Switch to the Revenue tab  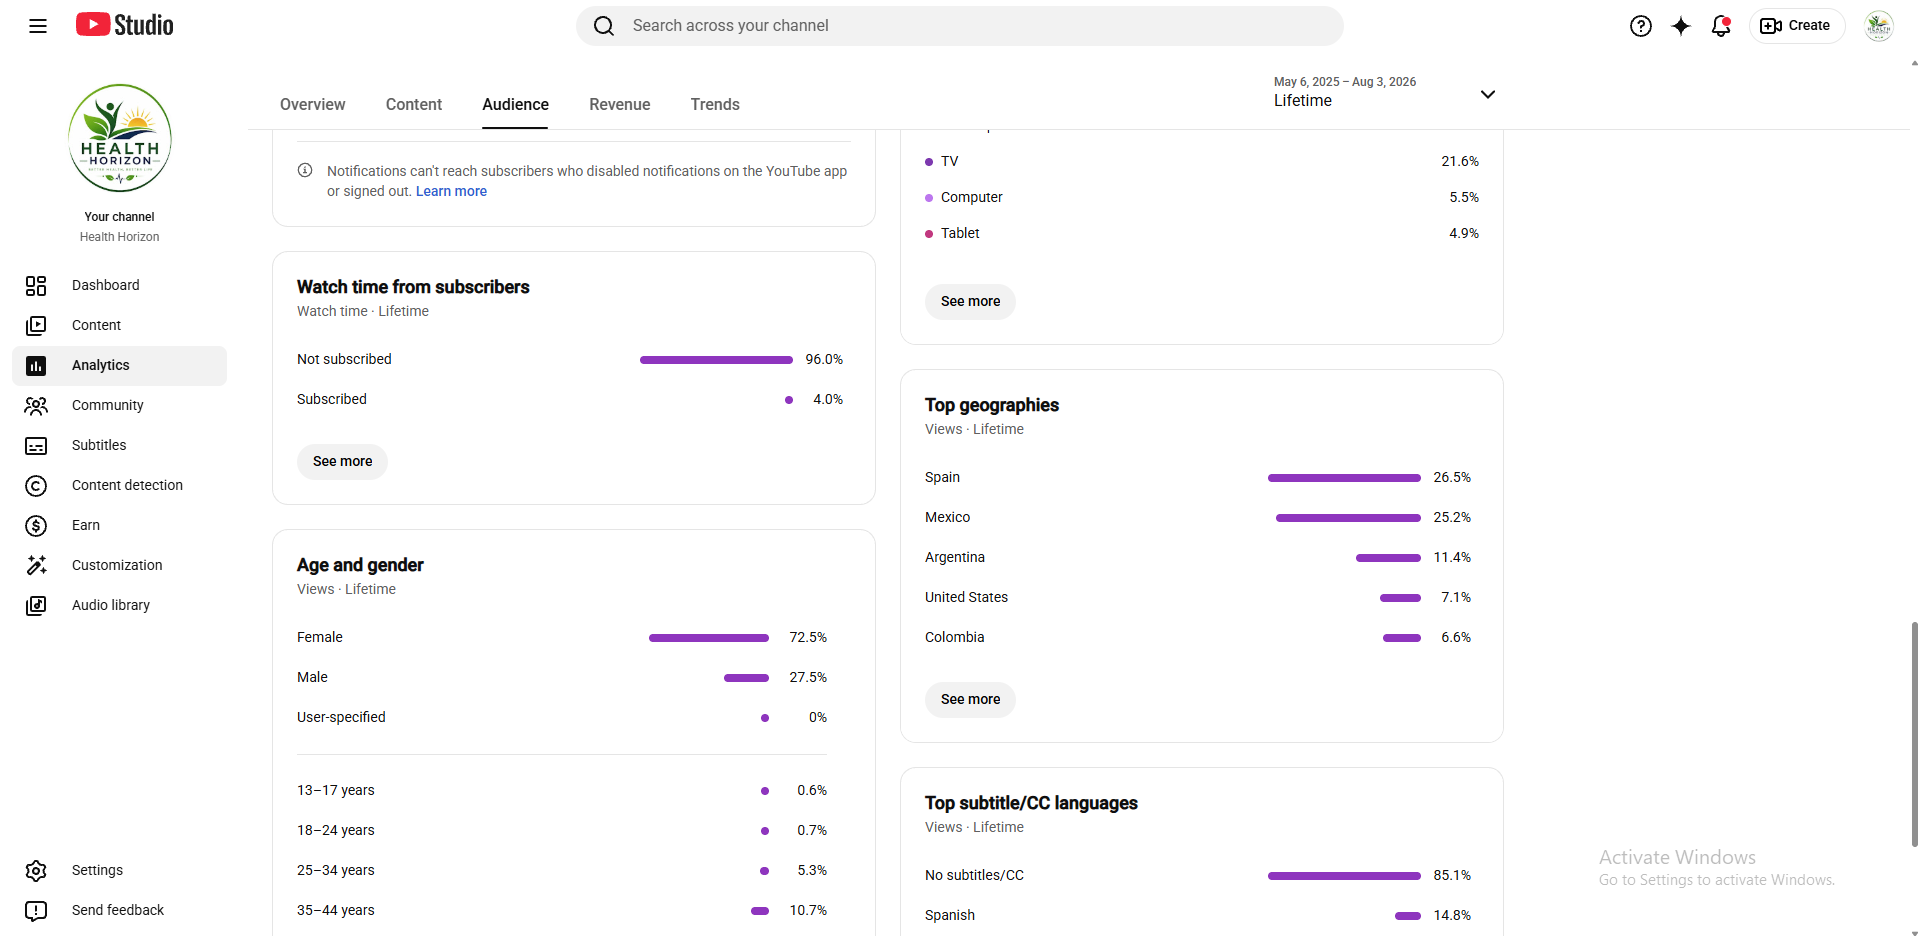[619, 104]
